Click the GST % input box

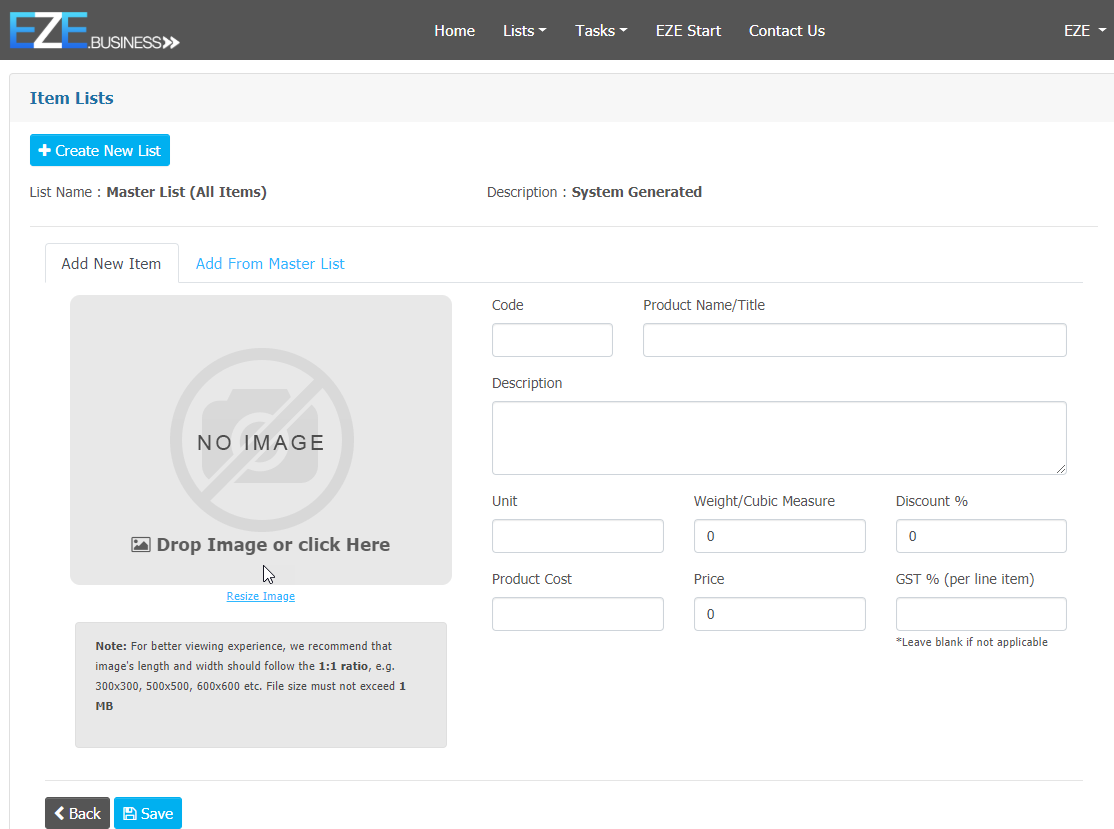(x=980, y=614)
